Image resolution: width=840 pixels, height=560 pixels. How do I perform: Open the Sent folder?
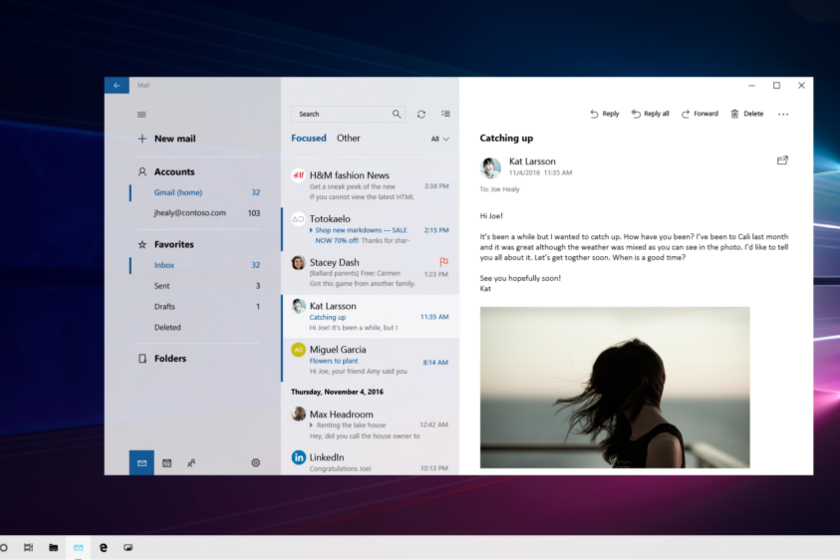tap(195, 286)
